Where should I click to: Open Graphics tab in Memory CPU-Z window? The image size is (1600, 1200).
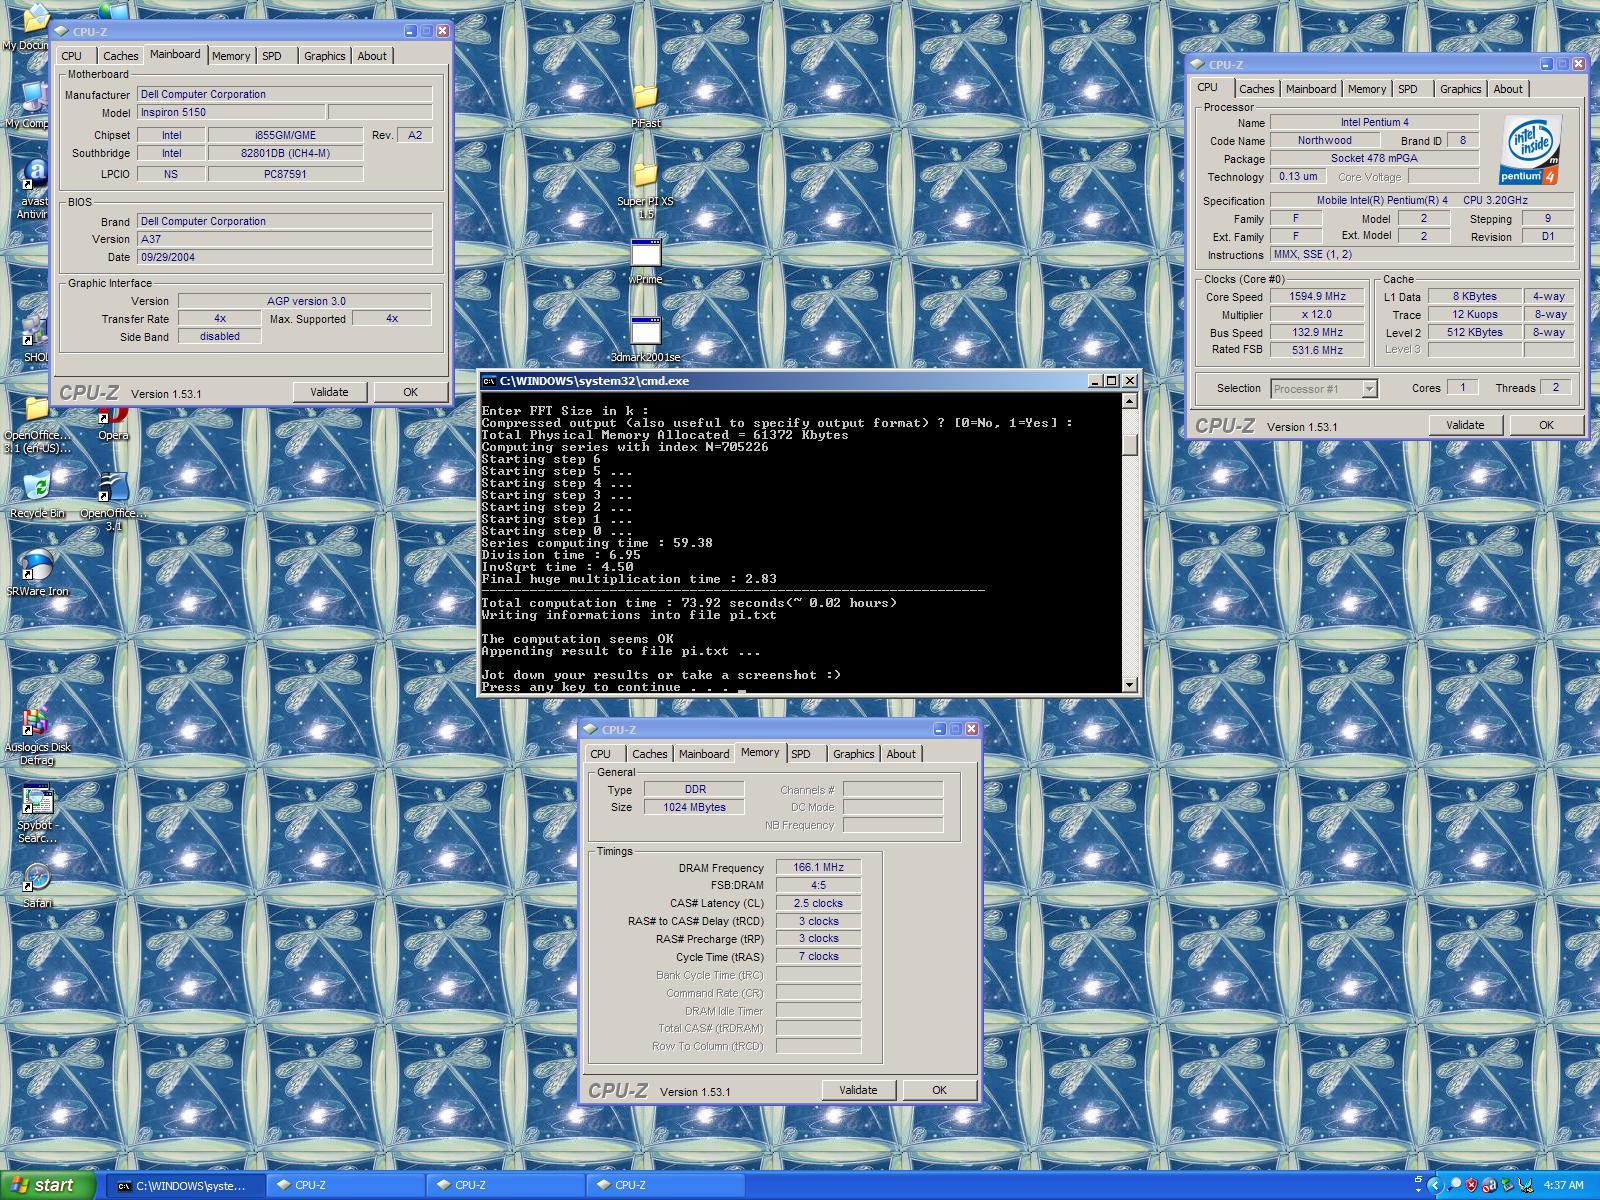[853, 754]
